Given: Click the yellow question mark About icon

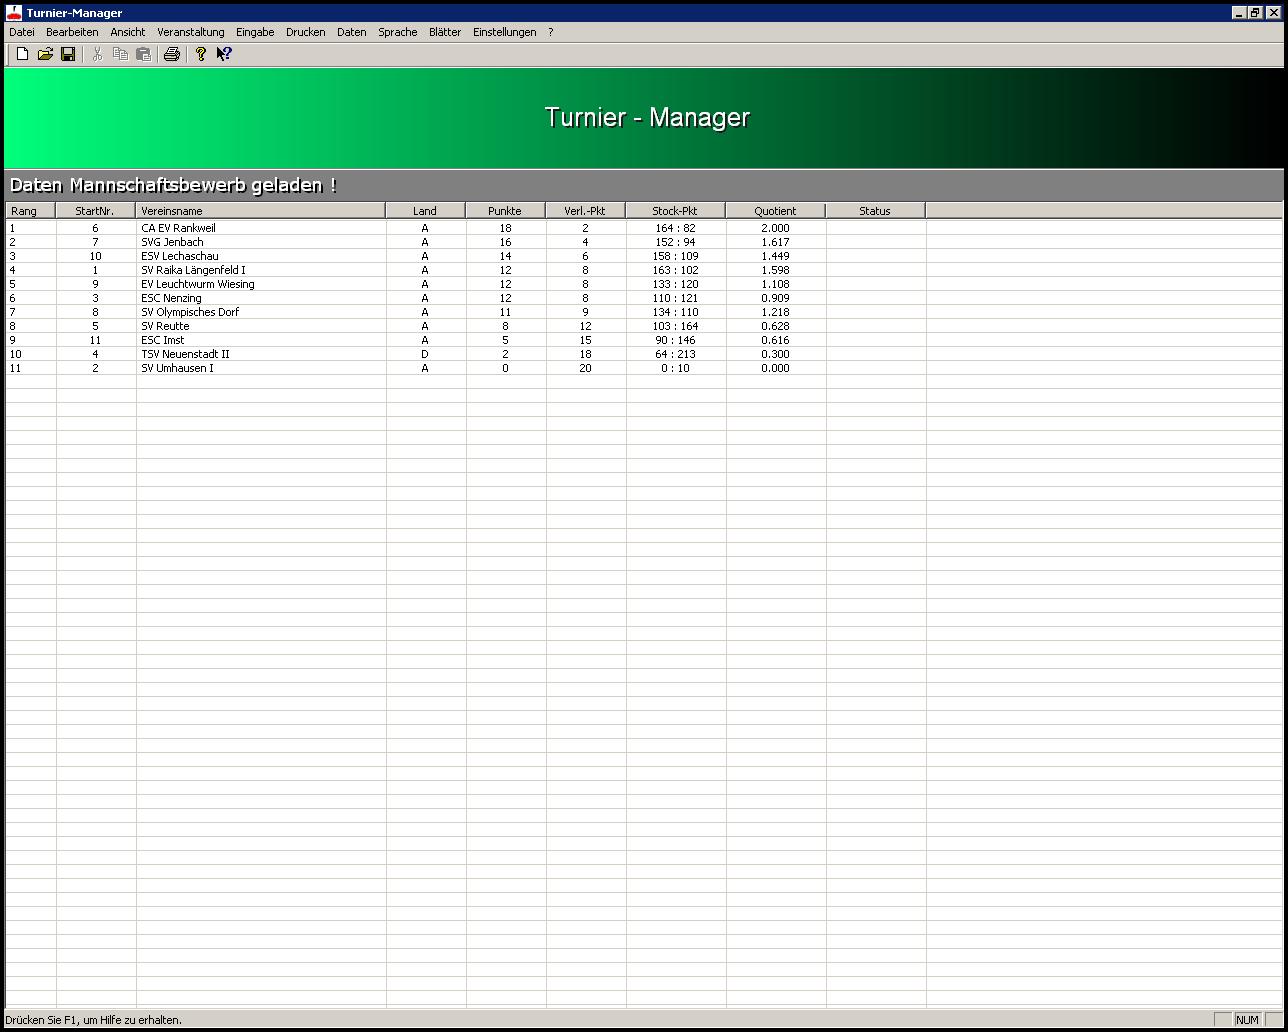Looking at the screenshot, I should tap(200, 54).
